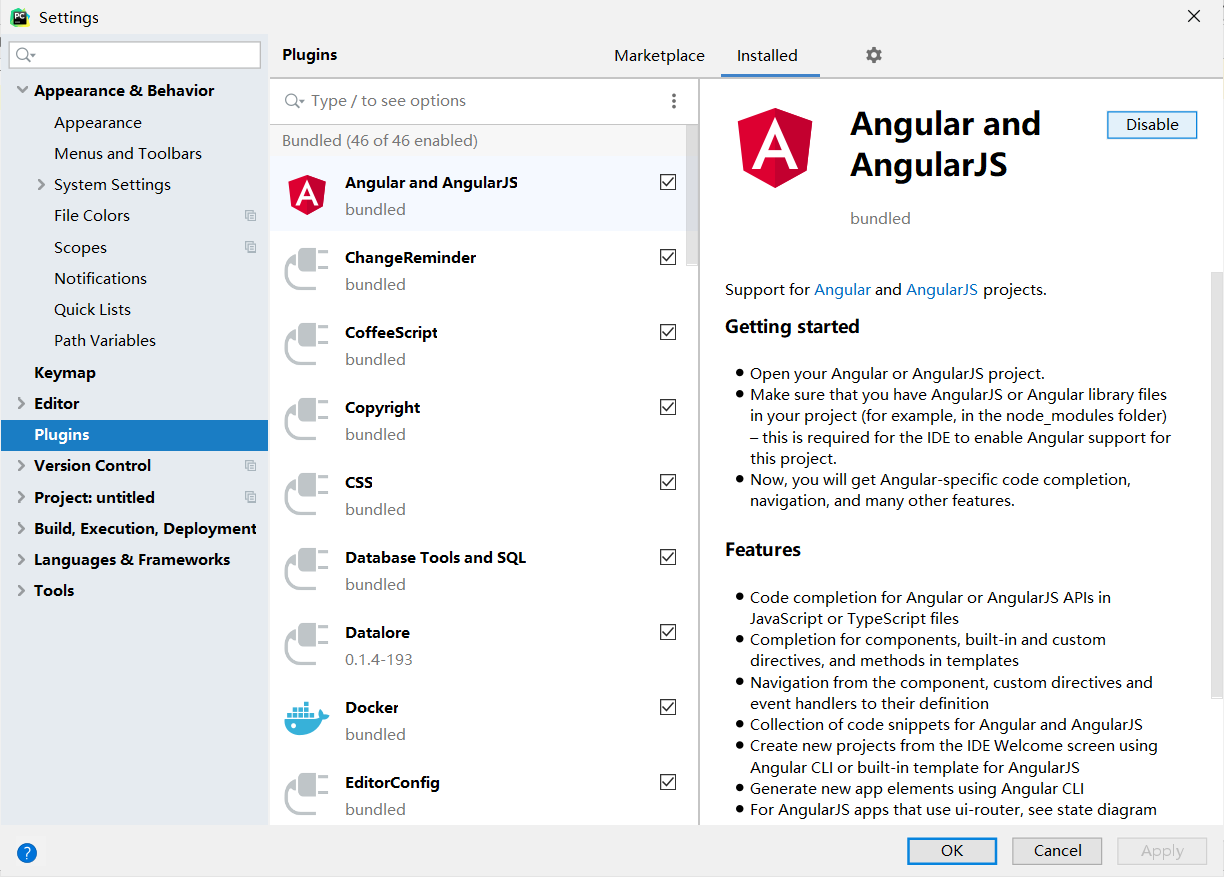Confirm settings with the OK button
Screen dimensions: 1224x877
click(952, 851)
